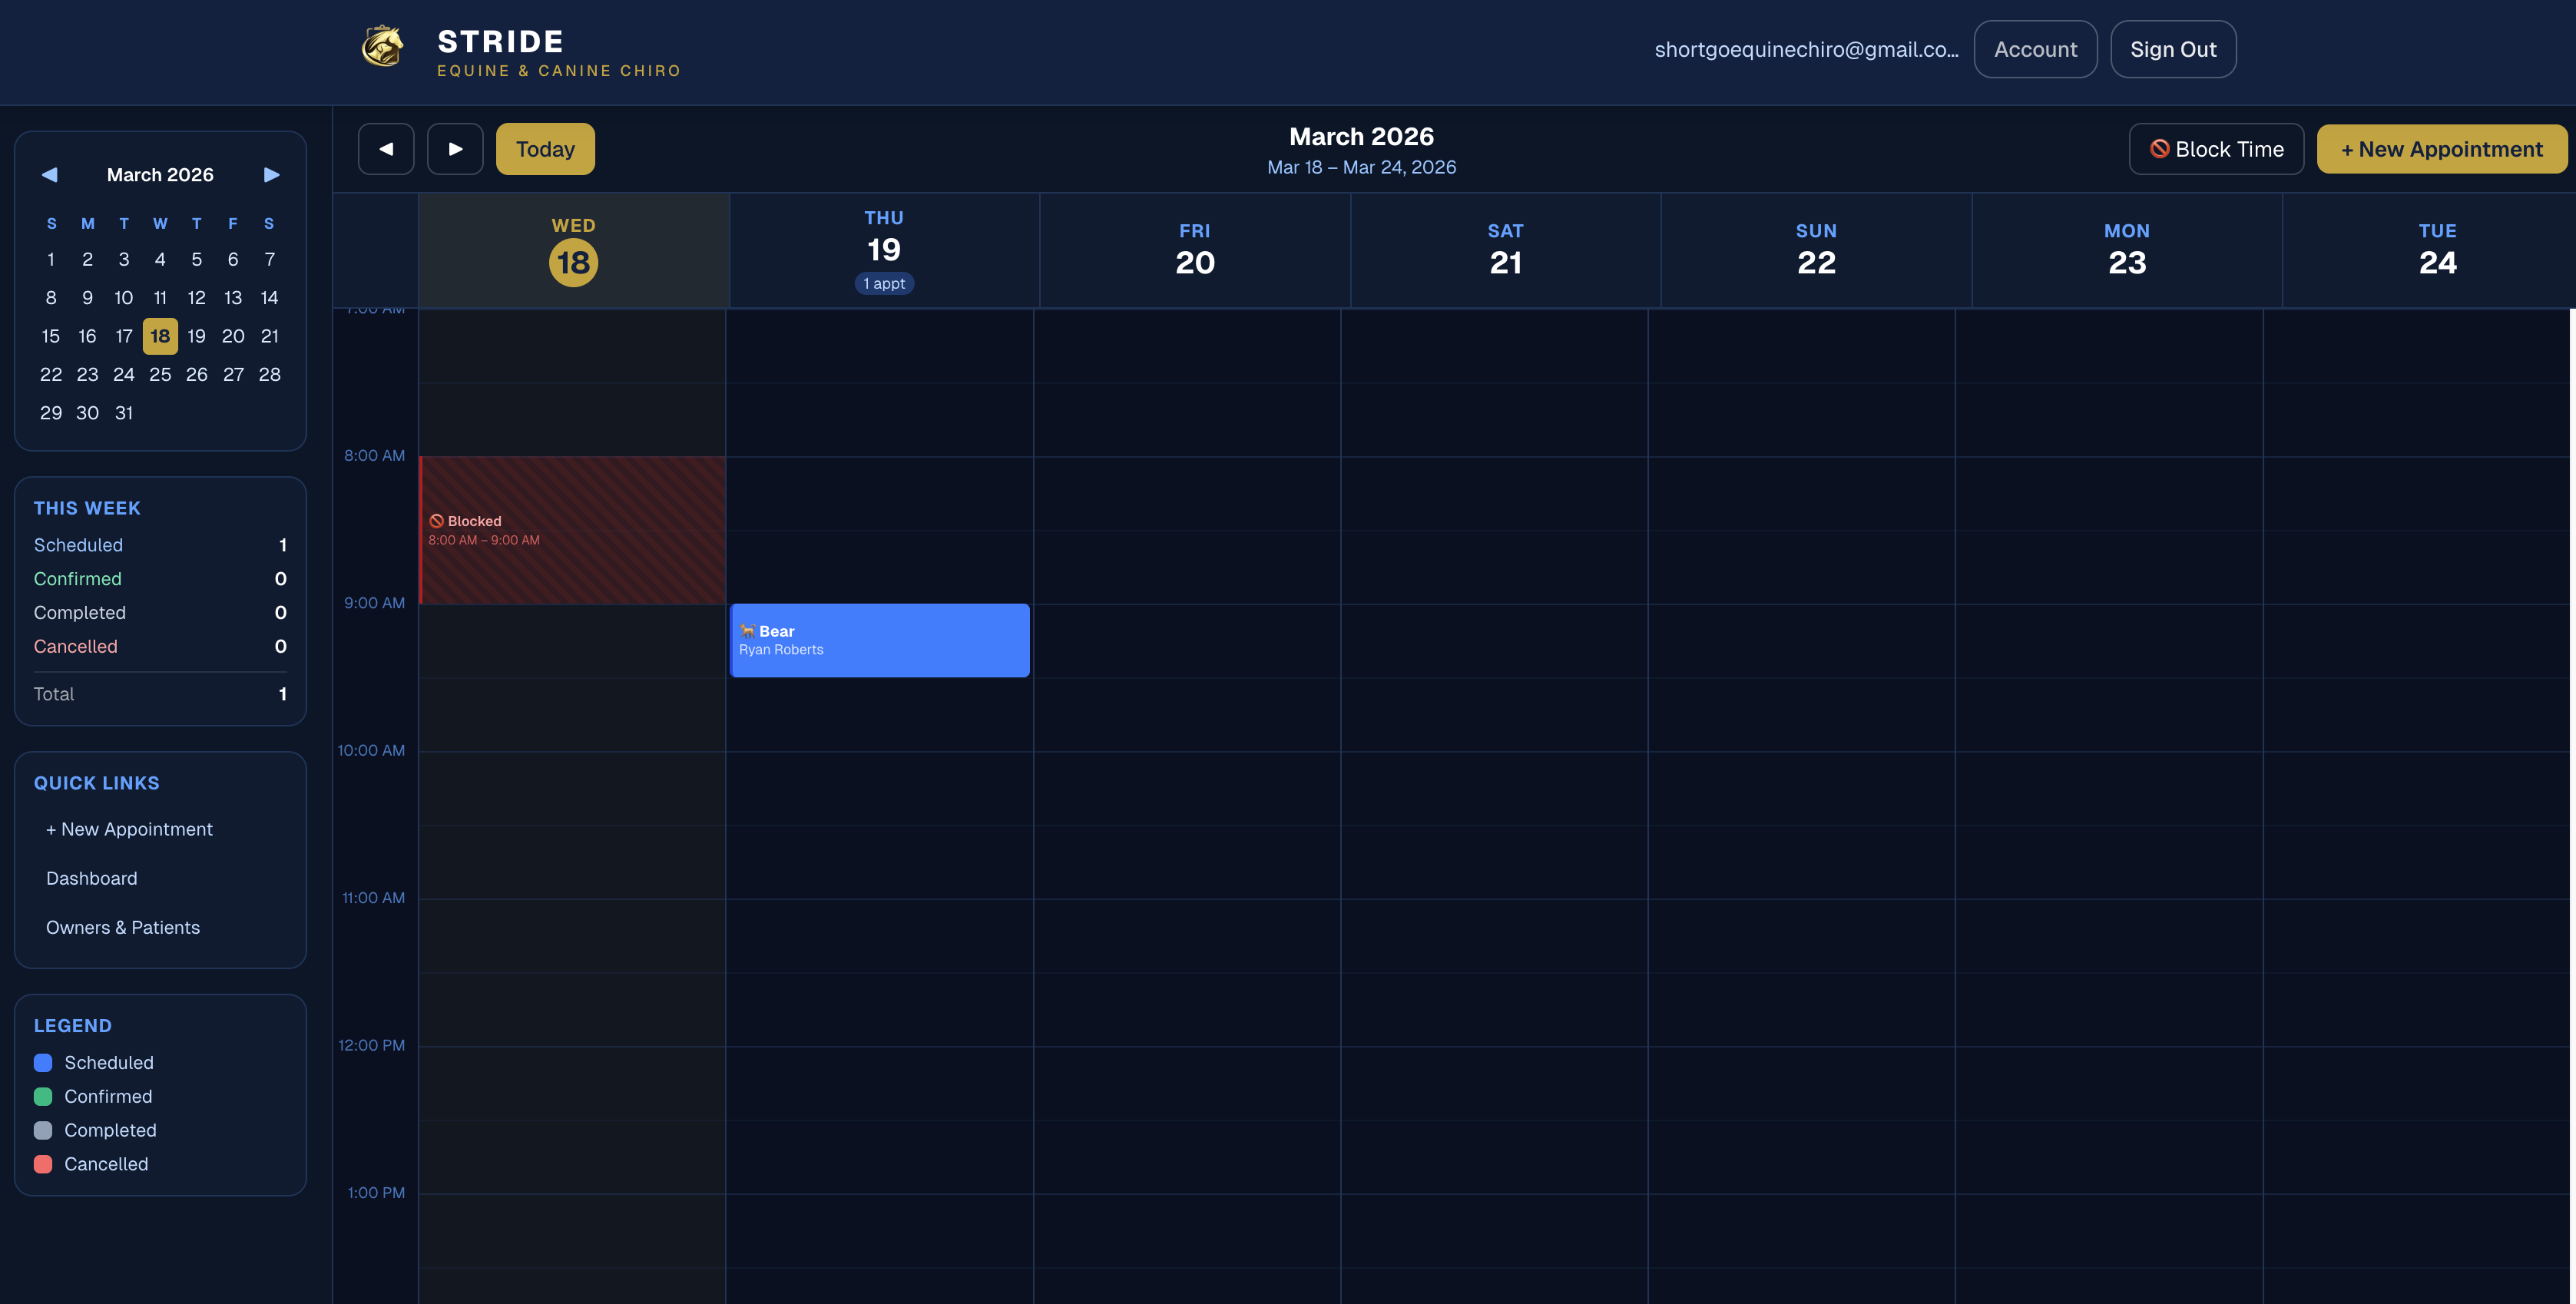
Task: Click + New Appointment under Quick Links
Action: (129, 828)
